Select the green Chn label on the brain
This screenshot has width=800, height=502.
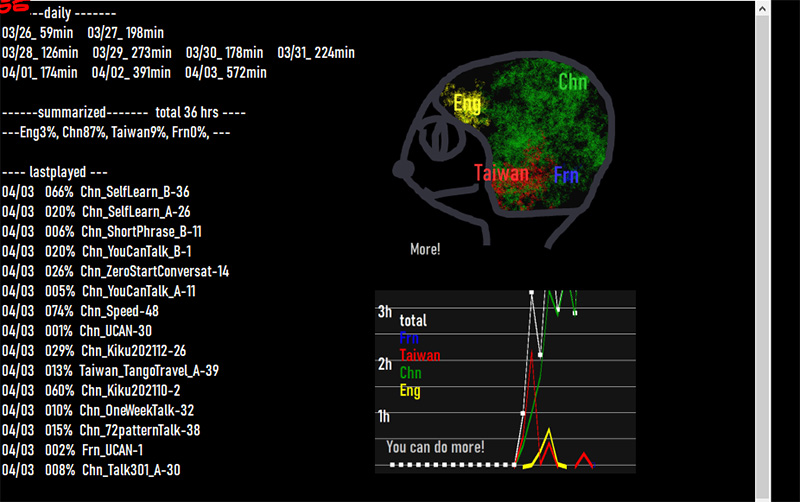point(572,82)
